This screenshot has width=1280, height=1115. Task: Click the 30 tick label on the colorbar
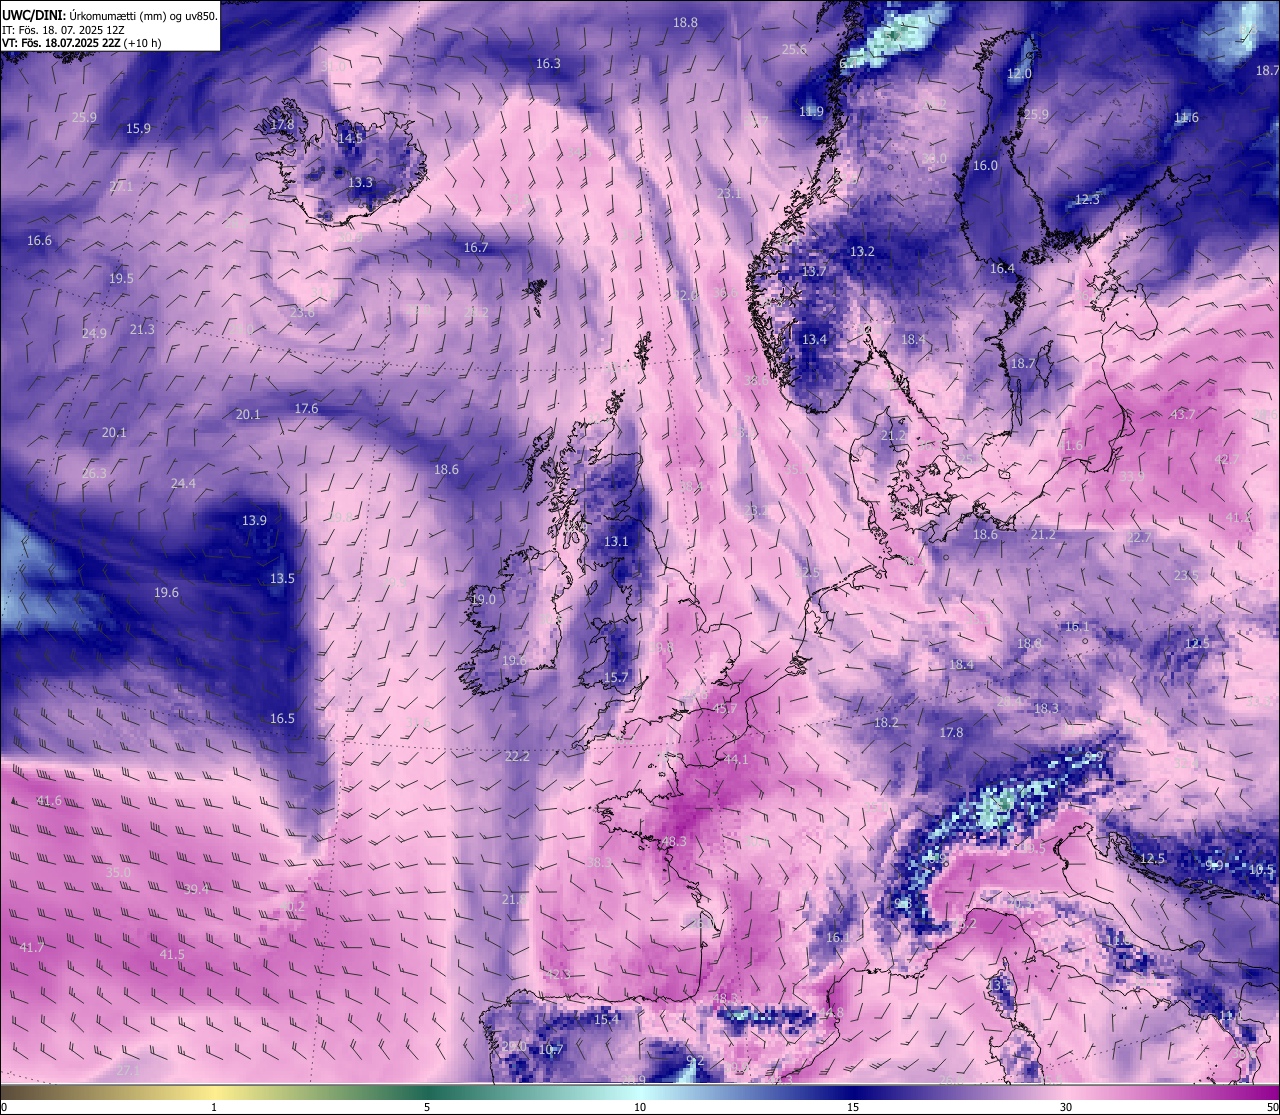tap(1066, 1107)
